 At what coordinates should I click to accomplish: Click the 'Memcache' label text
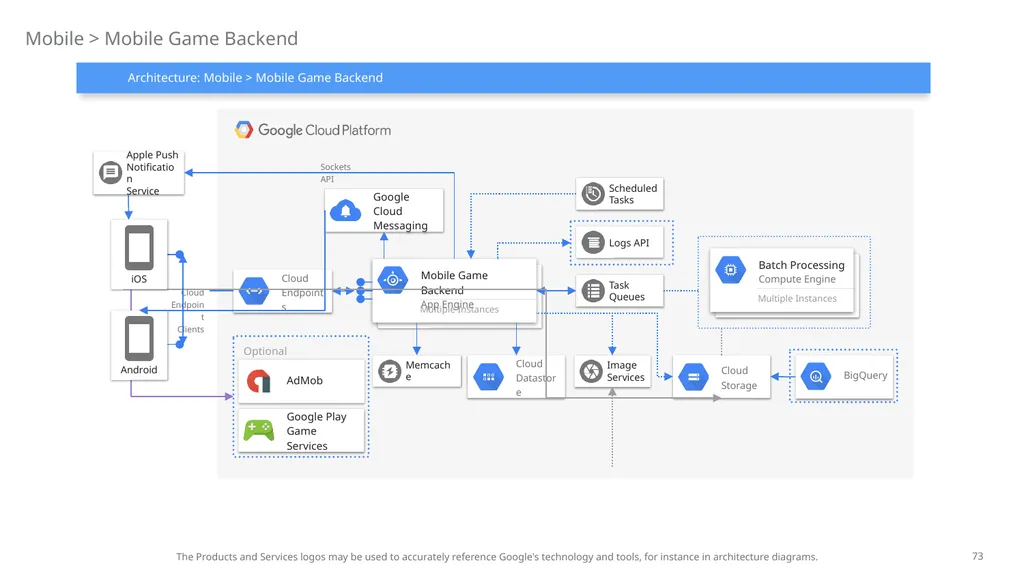coord(428,370)
